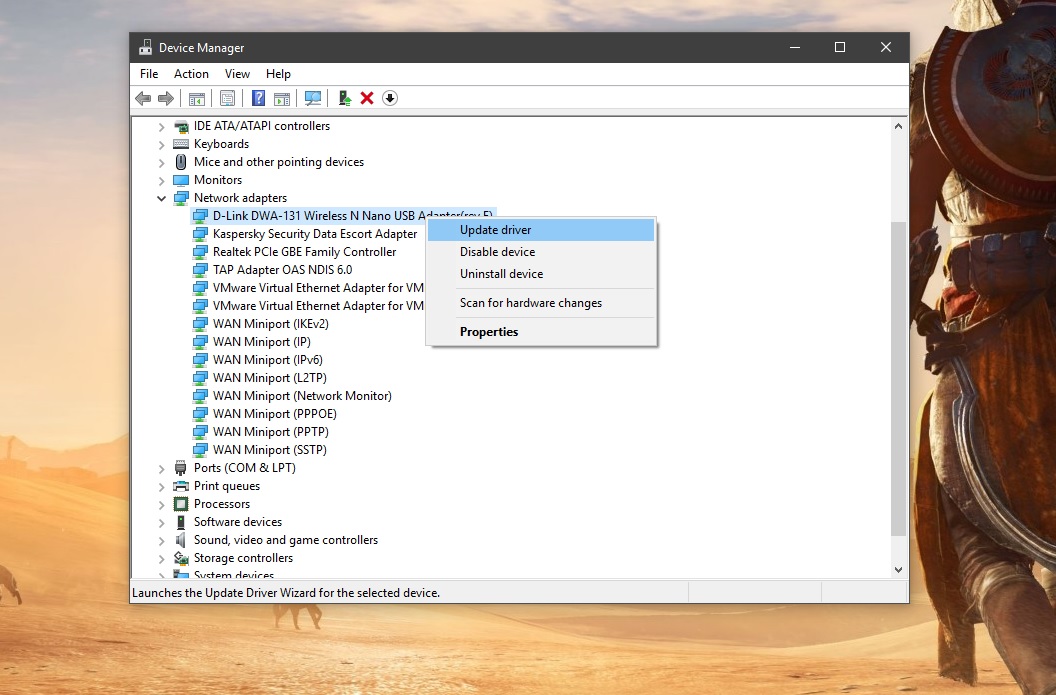This screenshot has height=695, width=1056.
Task: Choose Scan for hardware changes entry
Action: (x=541, y=303)
